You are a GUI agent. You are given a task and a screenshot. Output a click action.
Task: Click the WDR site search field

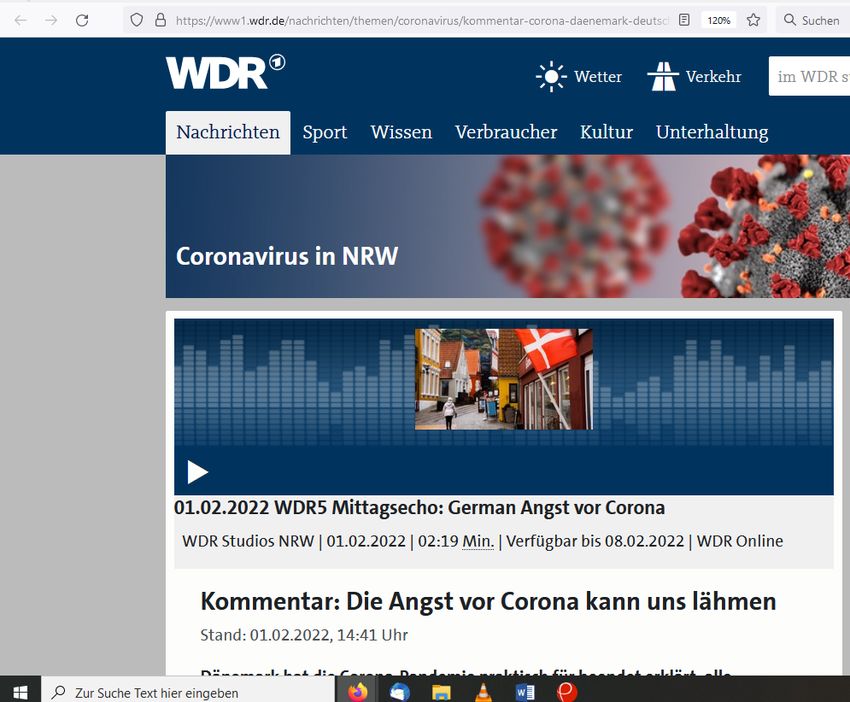tap(808, 77)
